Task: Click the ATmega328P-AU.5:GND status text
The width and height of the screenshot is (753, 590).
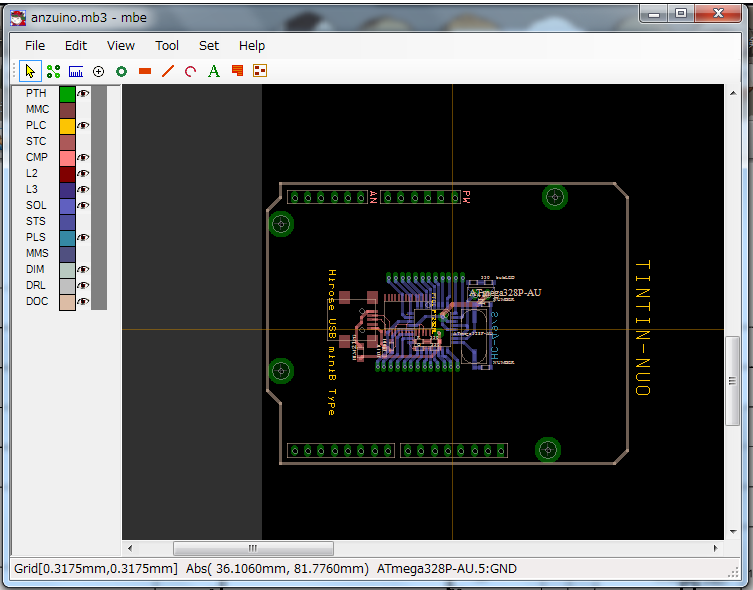Action: point(447,569)
